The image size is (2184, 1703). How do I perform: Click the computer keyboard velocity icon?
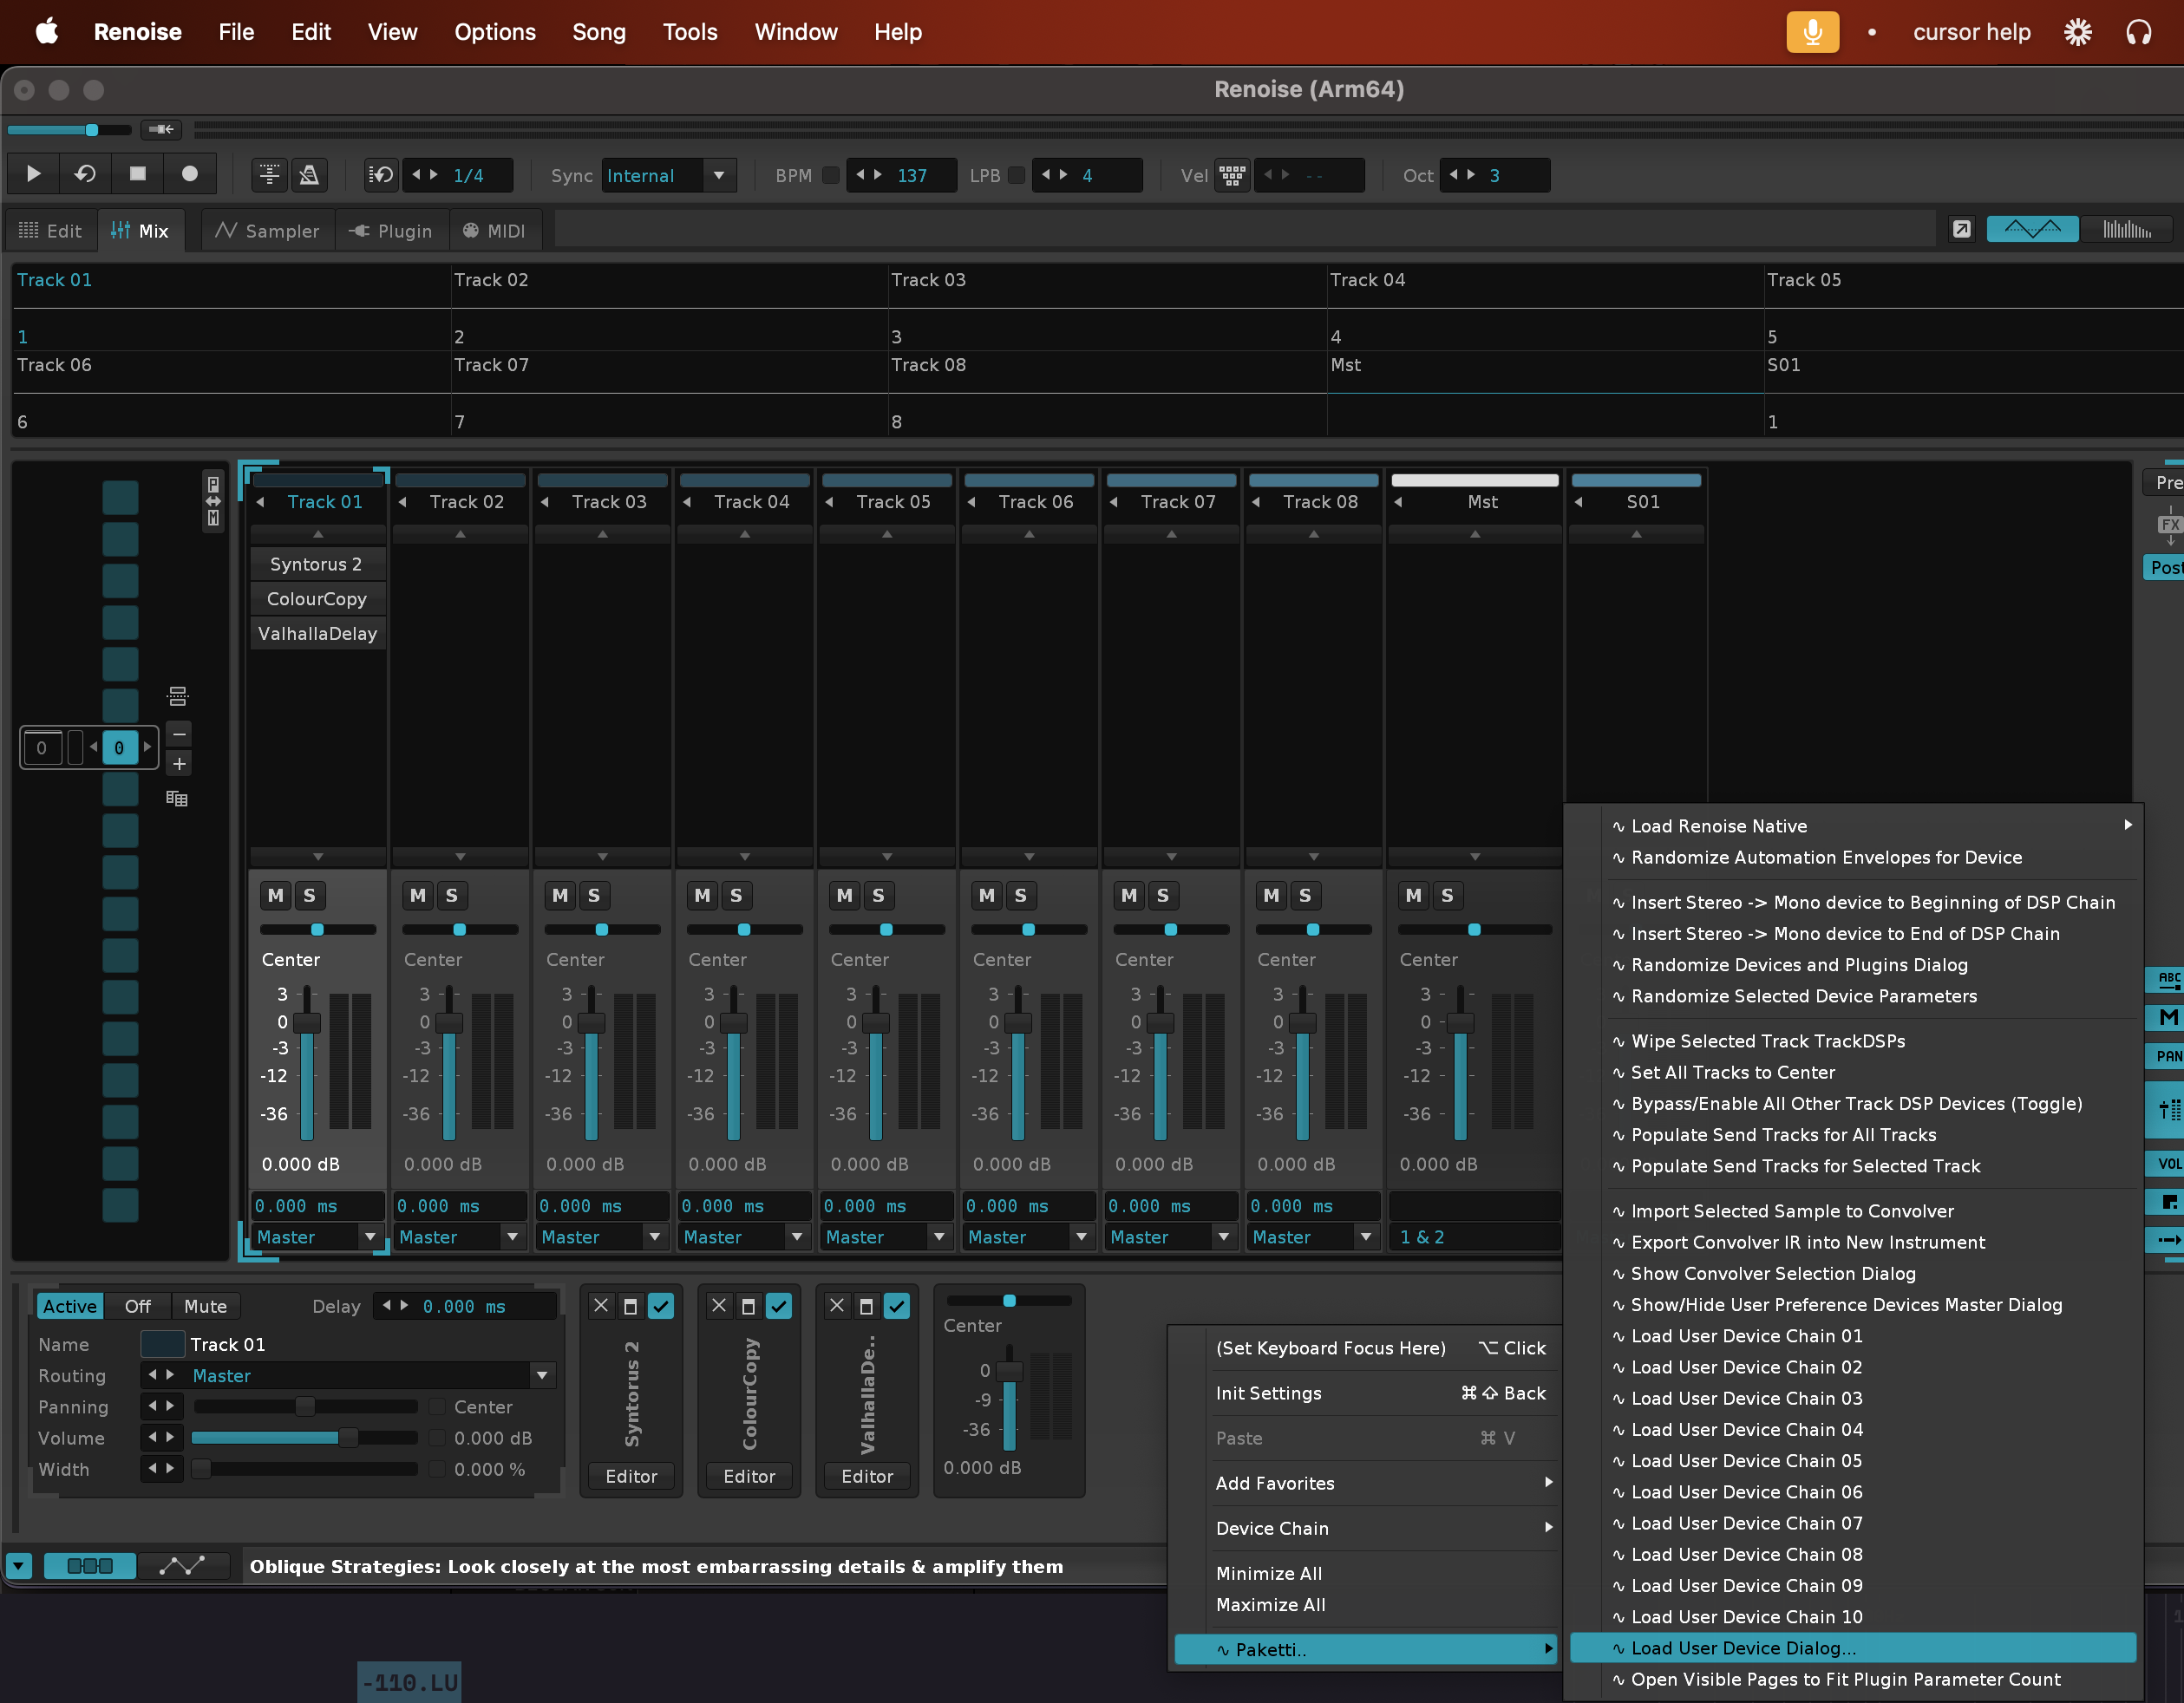pos(1232,175)
